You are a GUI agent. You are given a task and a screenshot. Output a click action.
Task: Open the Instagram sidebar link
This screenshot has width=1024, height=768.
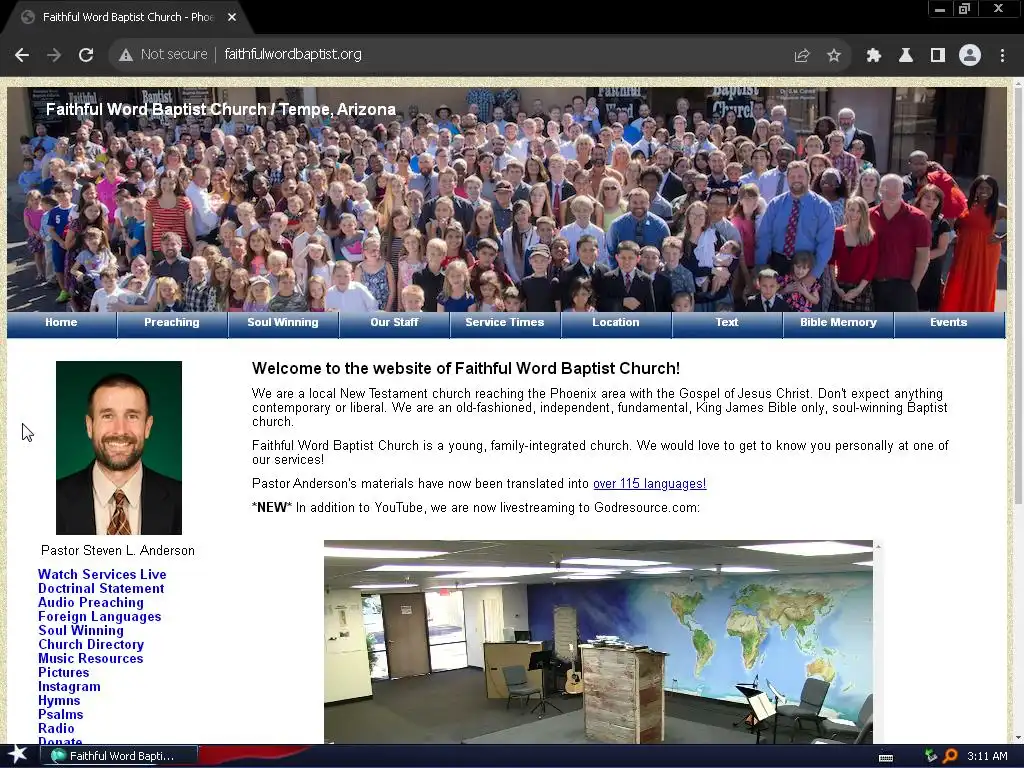click(69, 687)
